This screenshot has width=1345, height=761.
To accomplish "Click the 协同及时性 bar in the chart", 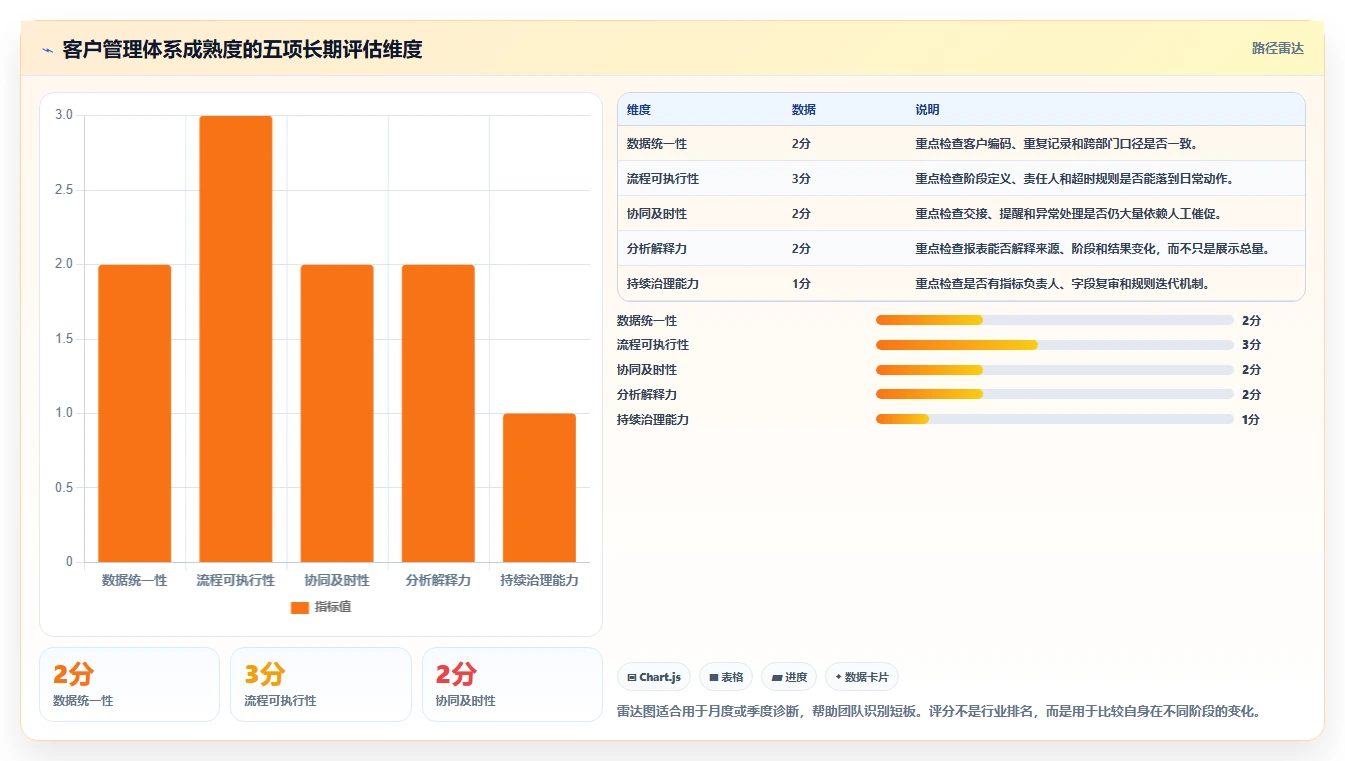I will (x=337, y=413).
